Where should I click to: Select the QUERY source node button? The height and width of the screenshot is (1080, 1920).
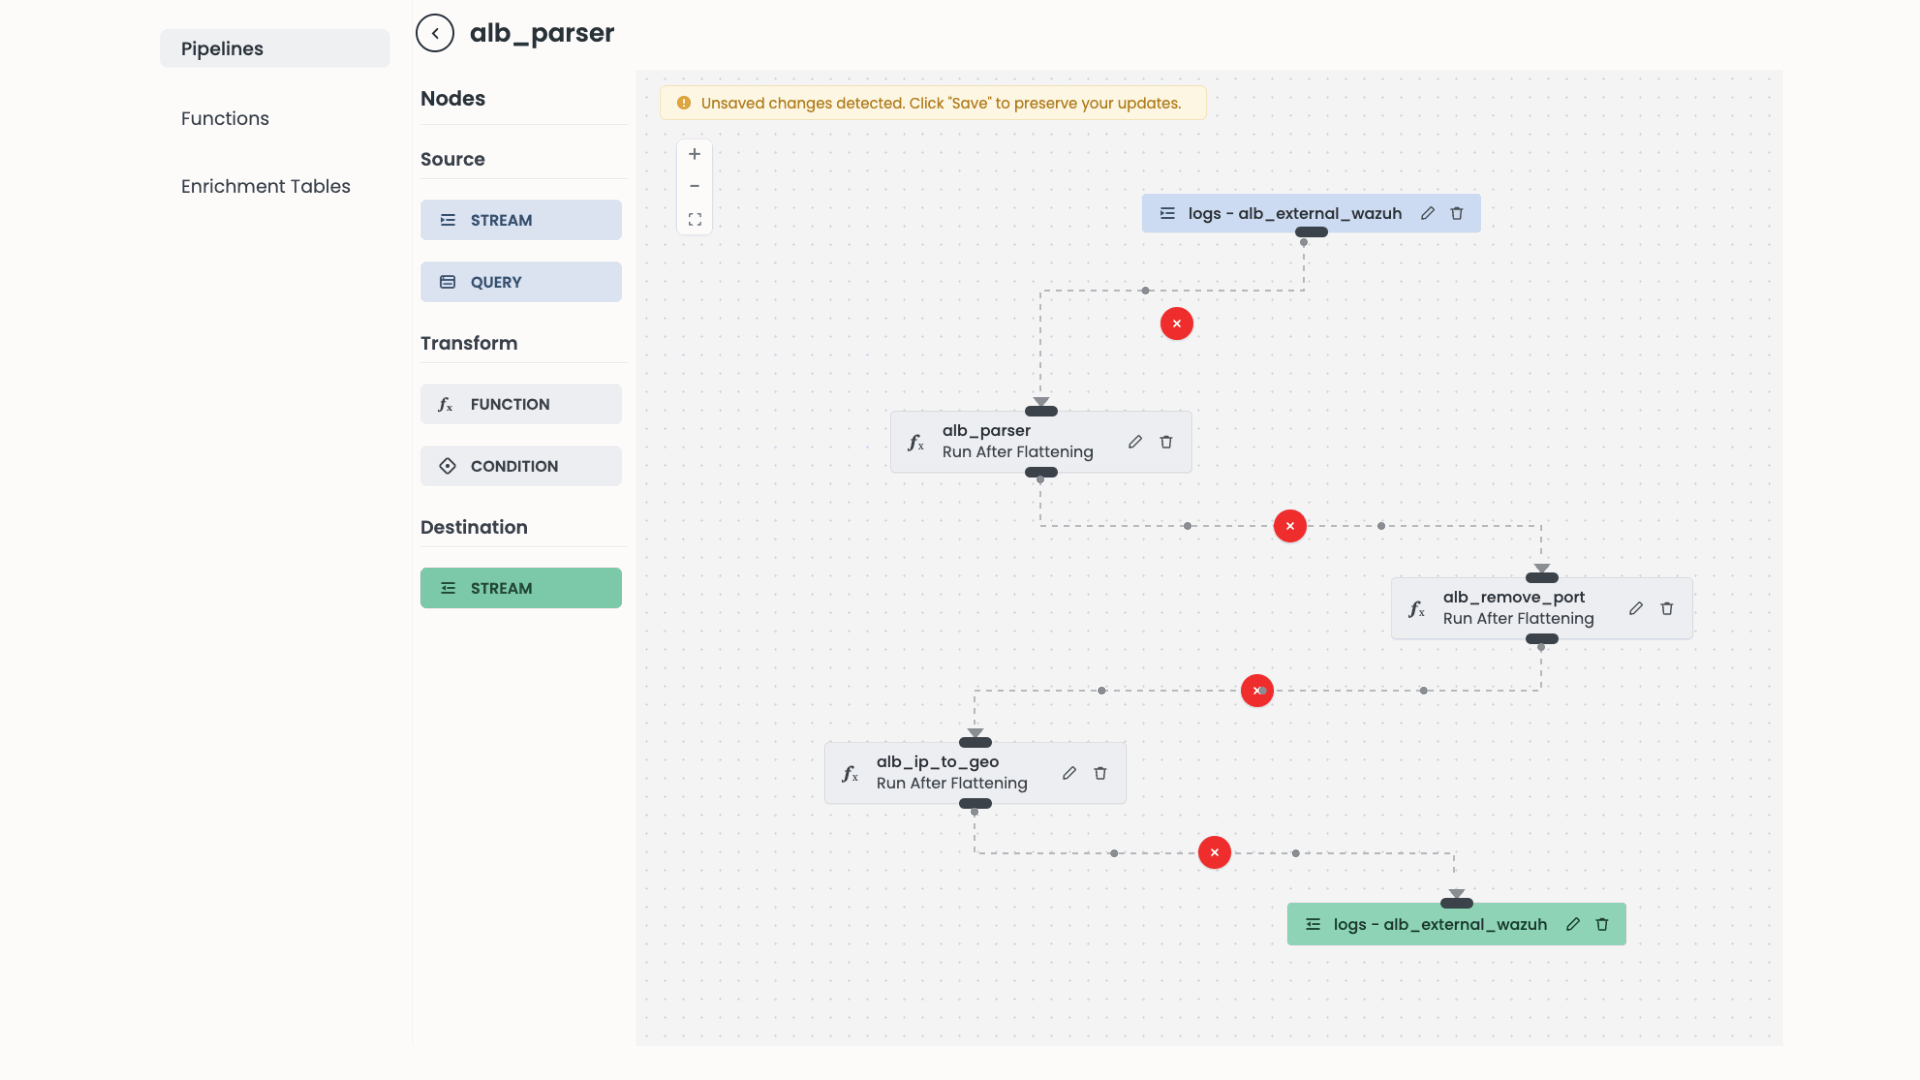[521, 282]
